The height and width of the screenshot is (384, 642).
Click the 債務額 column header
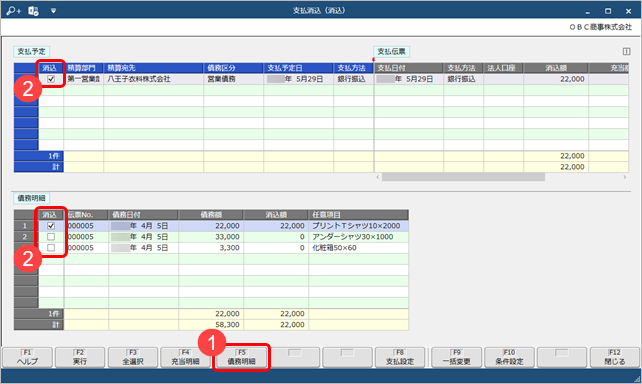click(211, 215)
